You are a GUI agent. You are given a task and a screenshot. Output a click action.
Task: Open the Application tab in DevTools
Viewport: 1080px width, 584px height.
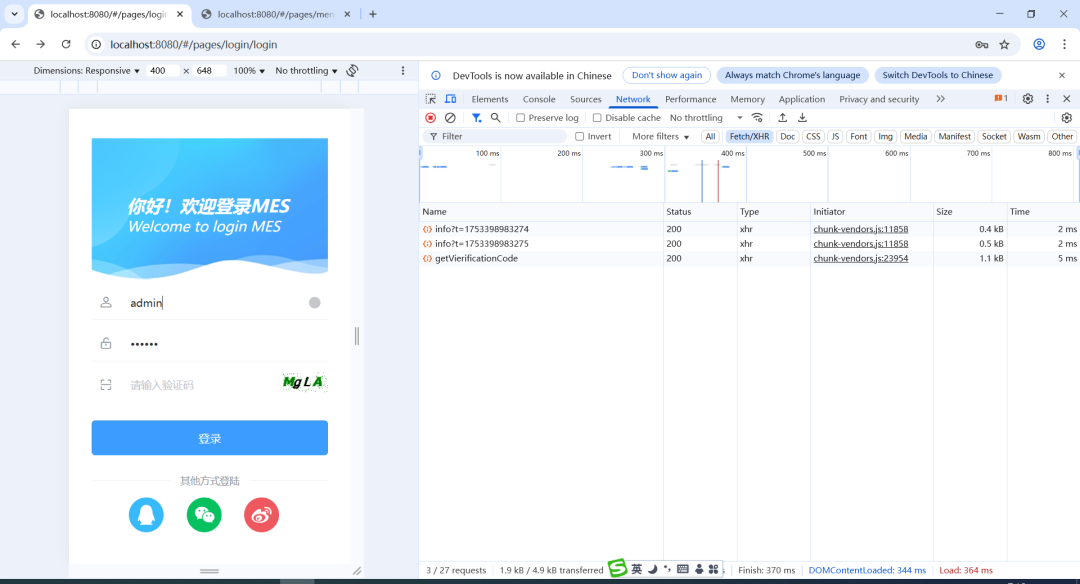[801, 99]
